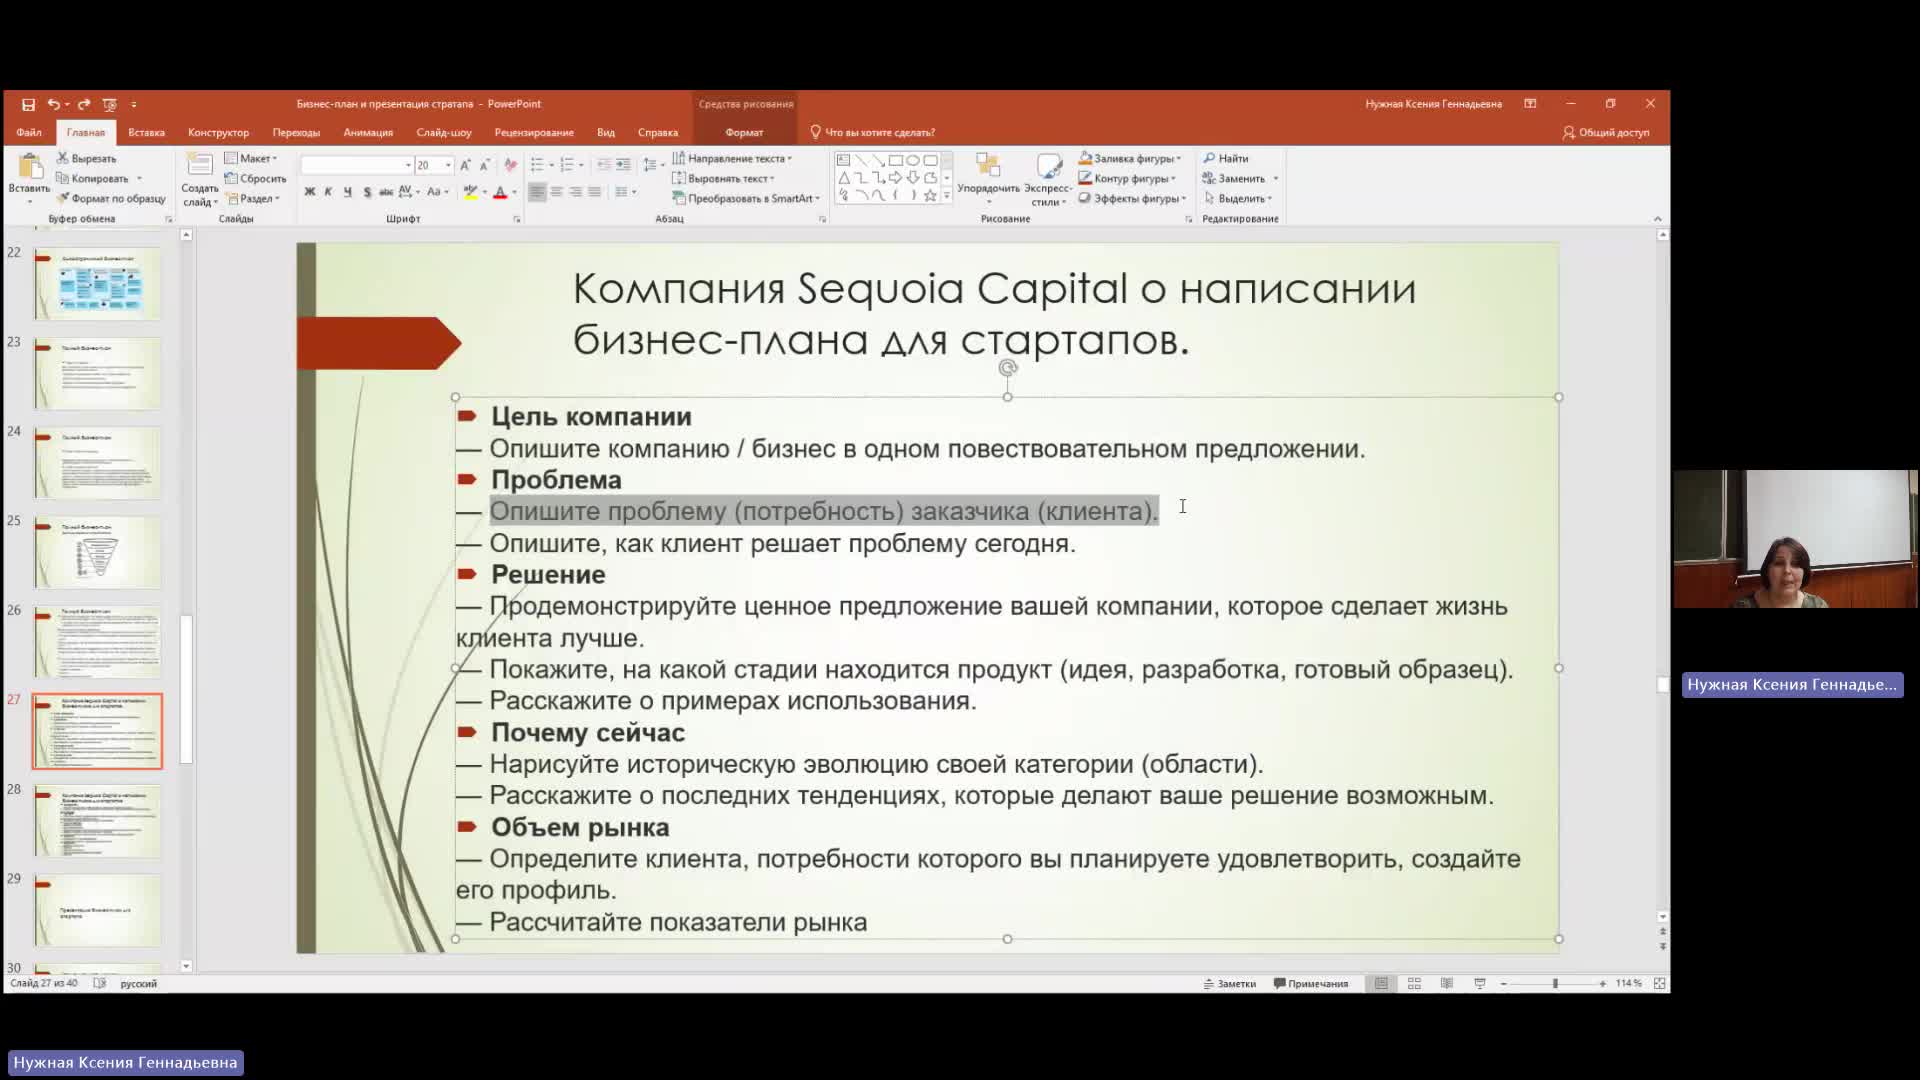The height and width of the screenshot is (1080, 1920).
Task: Toggle text shadow (S) formatting
Action: (367, 192)
